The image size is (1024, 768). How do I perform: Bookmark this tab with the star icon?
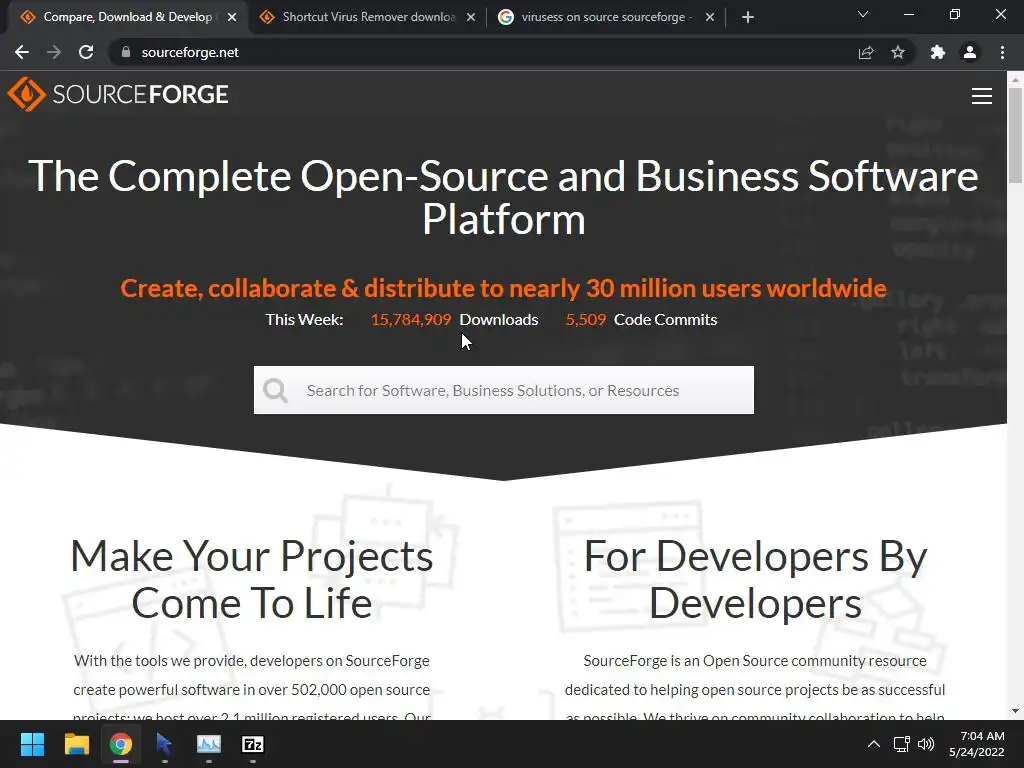898,52
